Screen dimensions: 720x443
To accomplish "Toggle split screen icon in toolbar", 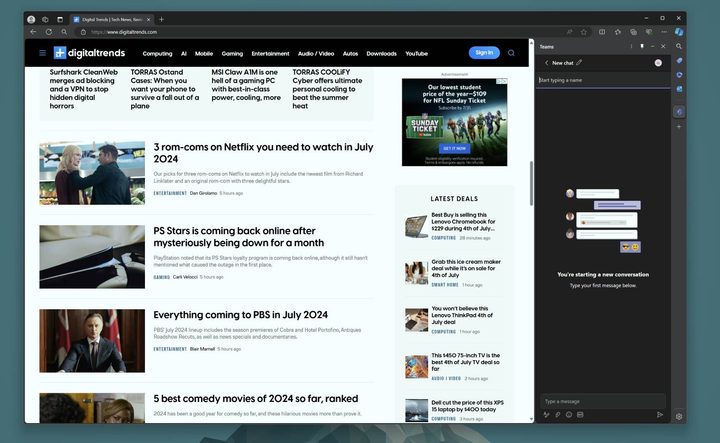I will (602, 32).
